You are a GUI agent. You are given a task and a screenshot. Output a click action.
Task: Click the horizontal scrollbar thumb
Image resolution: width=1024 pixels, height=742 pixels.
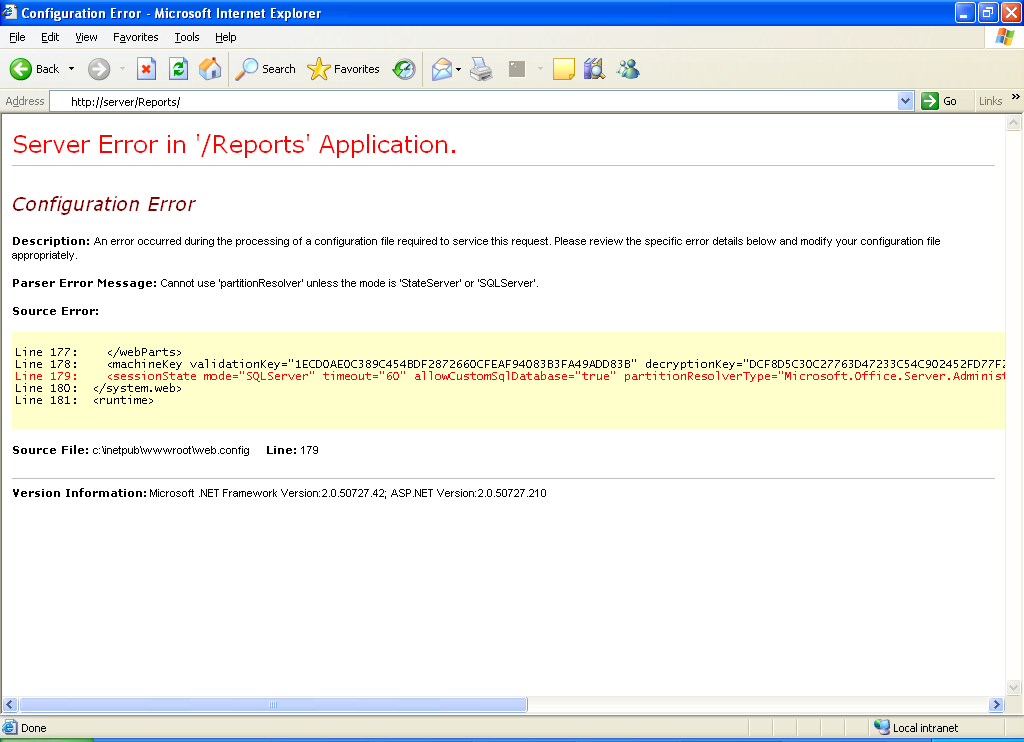(x=273, y=704)
